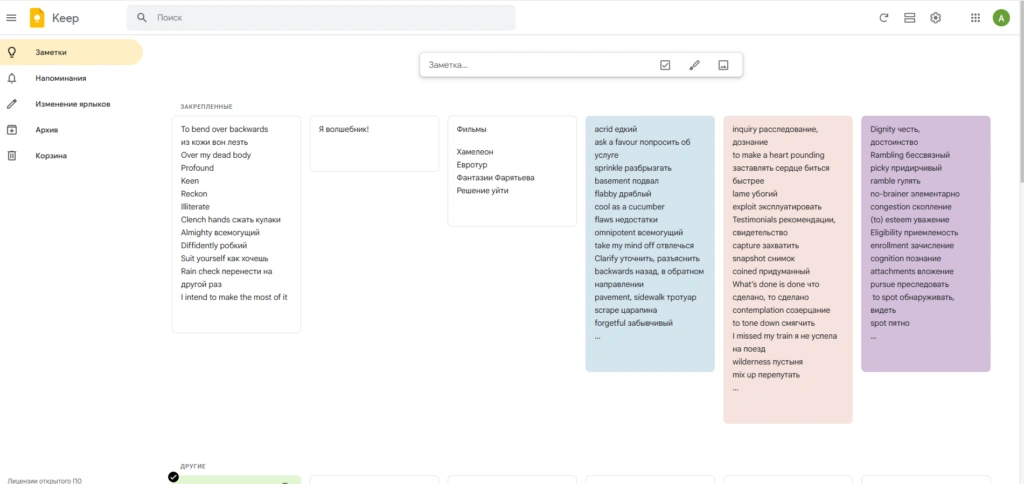Click the 'Хамелеон' line in Фильмы

click(x=475, y=152)
